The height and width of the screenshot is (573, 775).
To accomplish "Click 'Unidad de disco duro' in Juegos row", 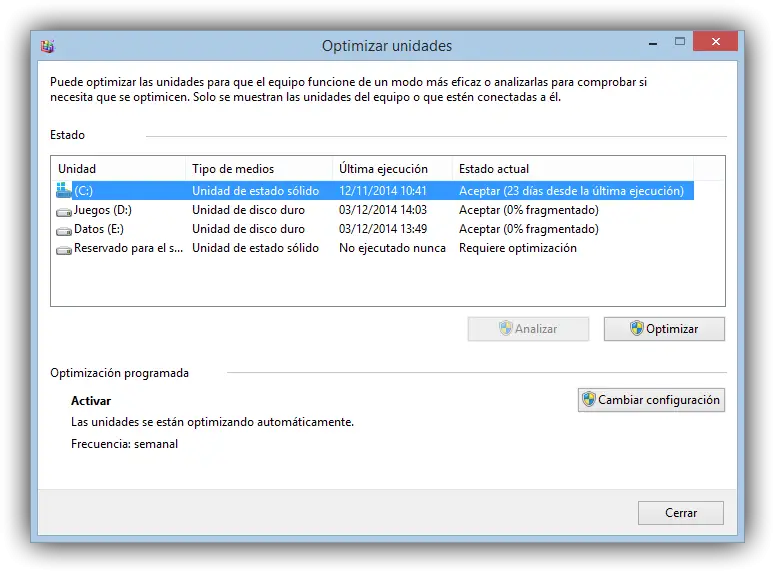I will tap(248, 210).
